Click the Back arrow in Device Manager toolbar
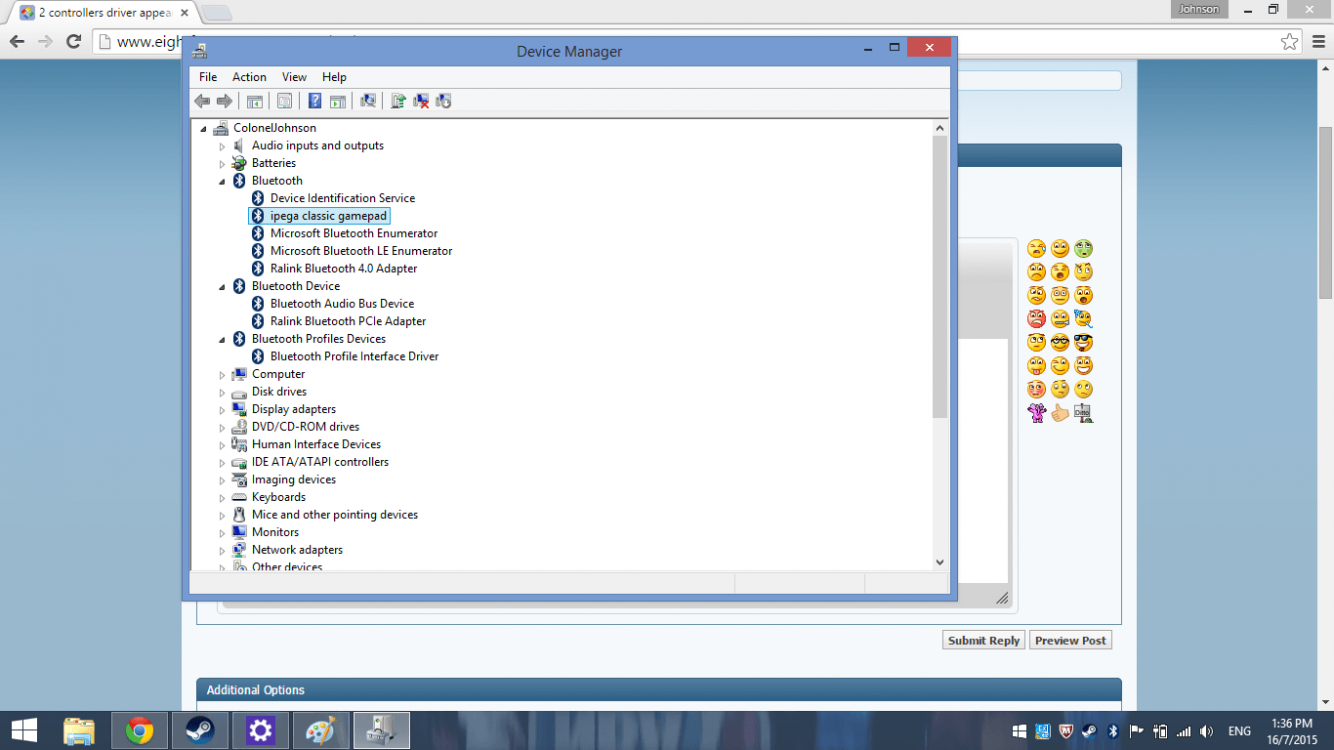This screenshot has height=750, width=1334. point(202,101)
